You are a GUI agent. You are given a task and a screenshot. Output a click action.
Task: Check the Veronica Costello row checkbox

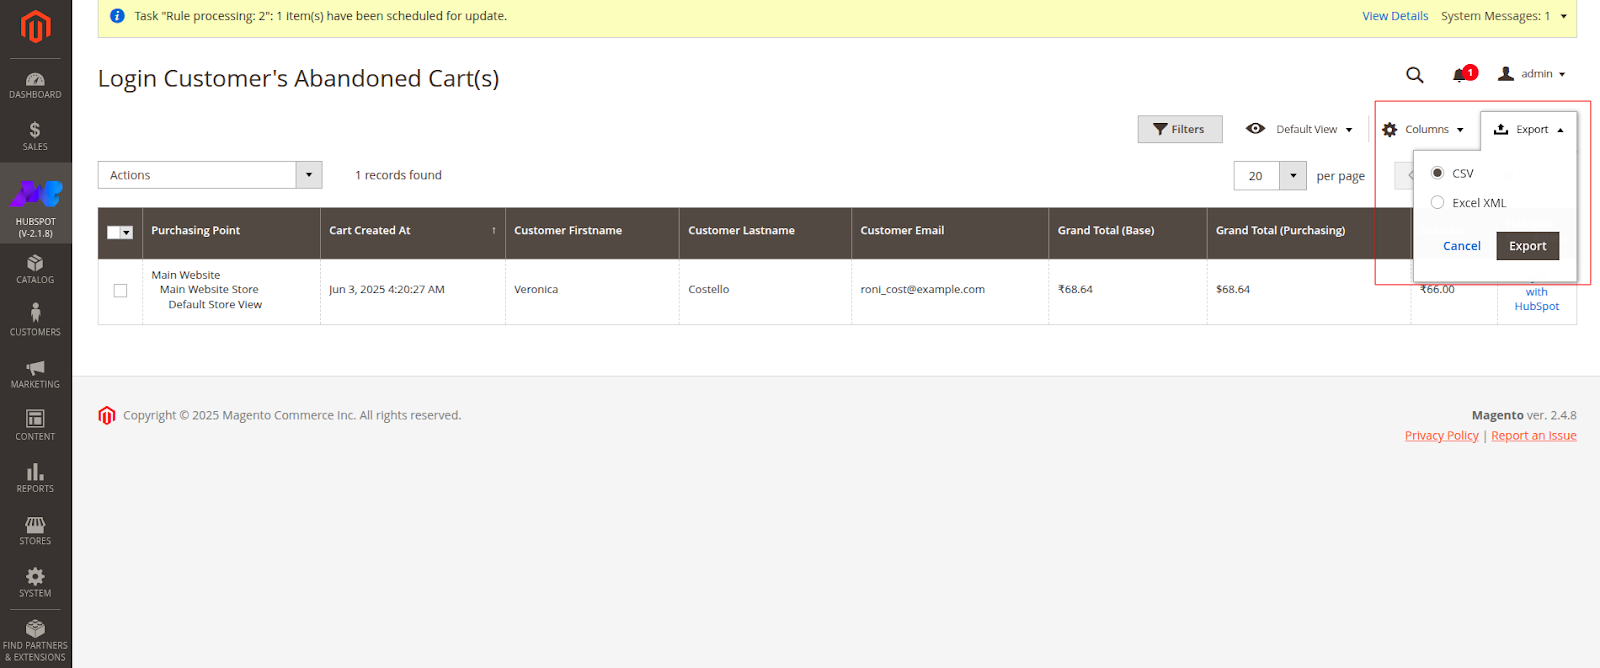point(120,290)
